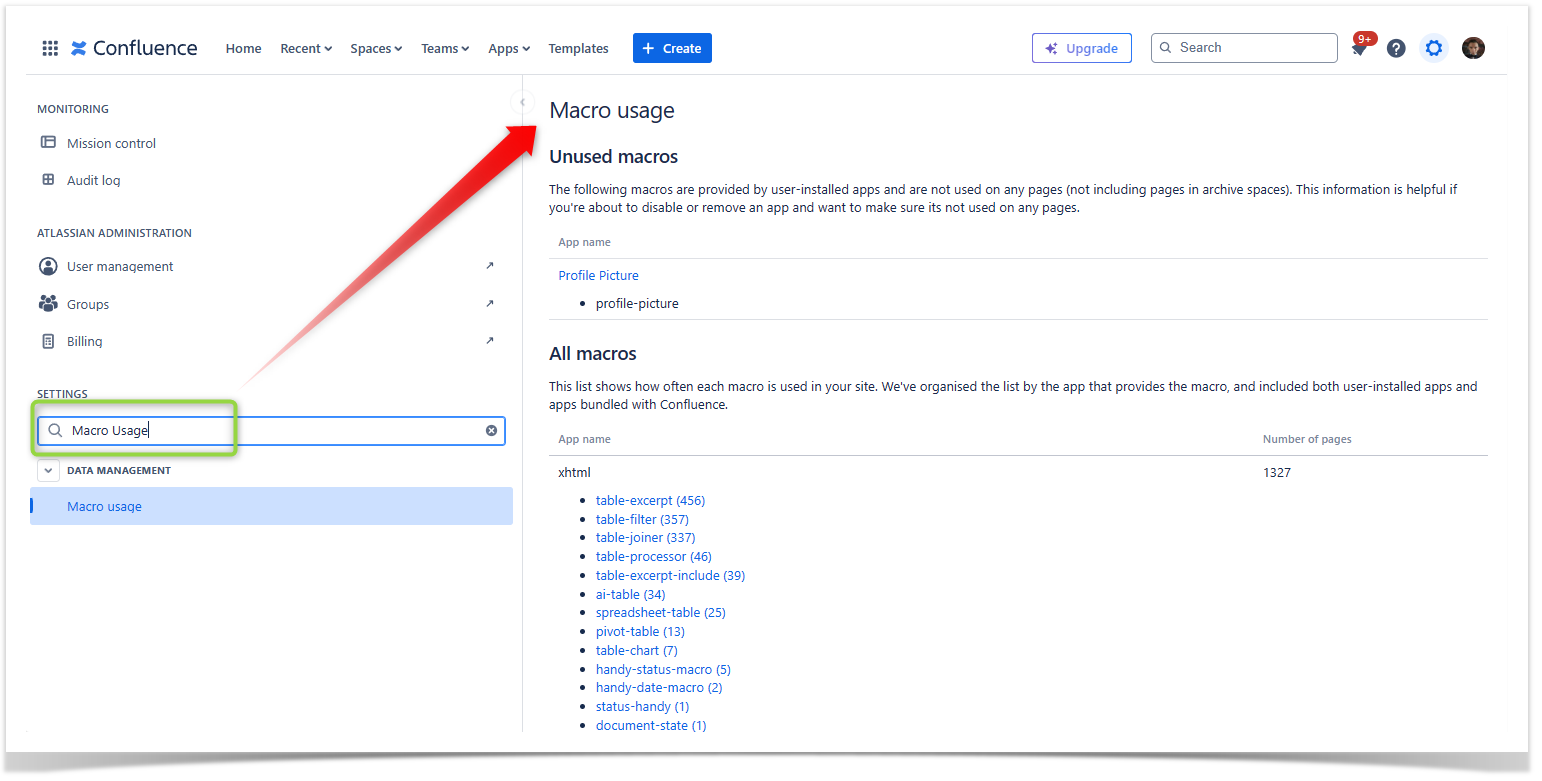Open the user profile avatar

tap(1473, 48)
